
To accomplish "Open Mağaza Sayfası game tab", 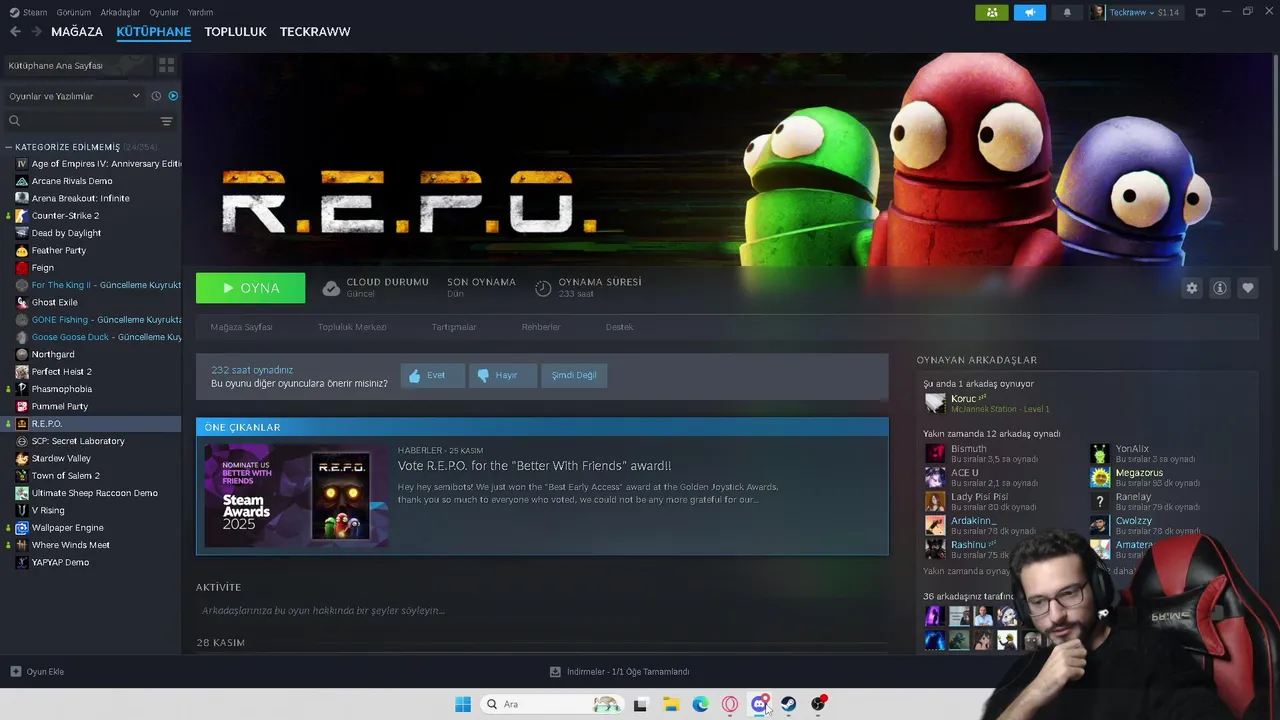I will [241, 327].
